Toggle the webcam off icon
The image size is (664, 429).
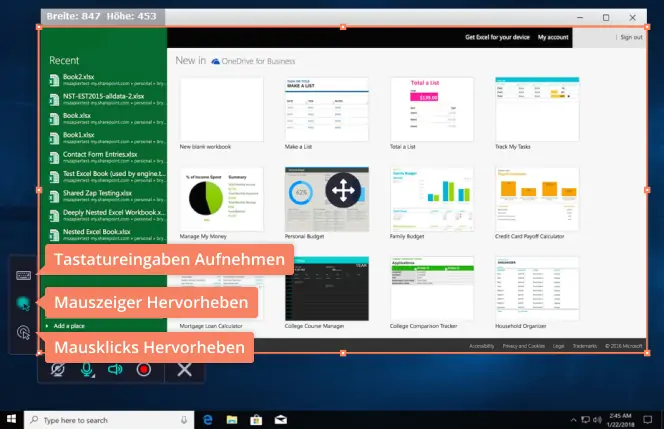click(x=58, y=370)
